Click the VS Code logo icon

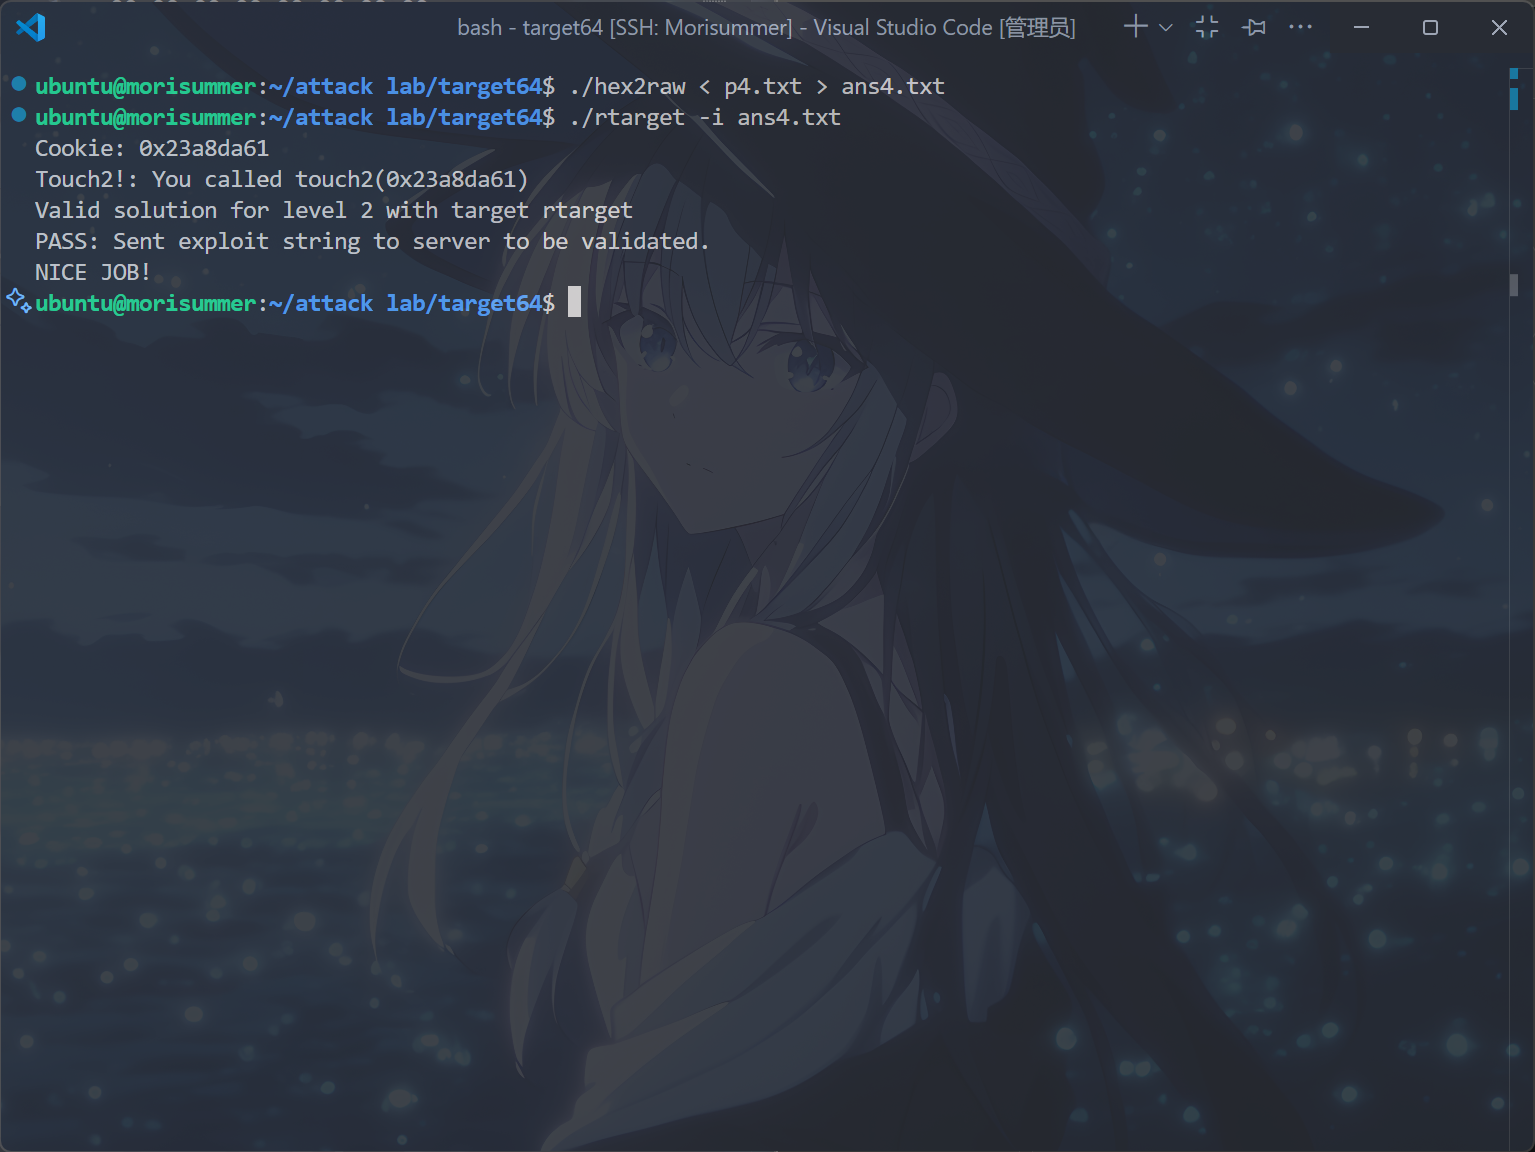31,27
